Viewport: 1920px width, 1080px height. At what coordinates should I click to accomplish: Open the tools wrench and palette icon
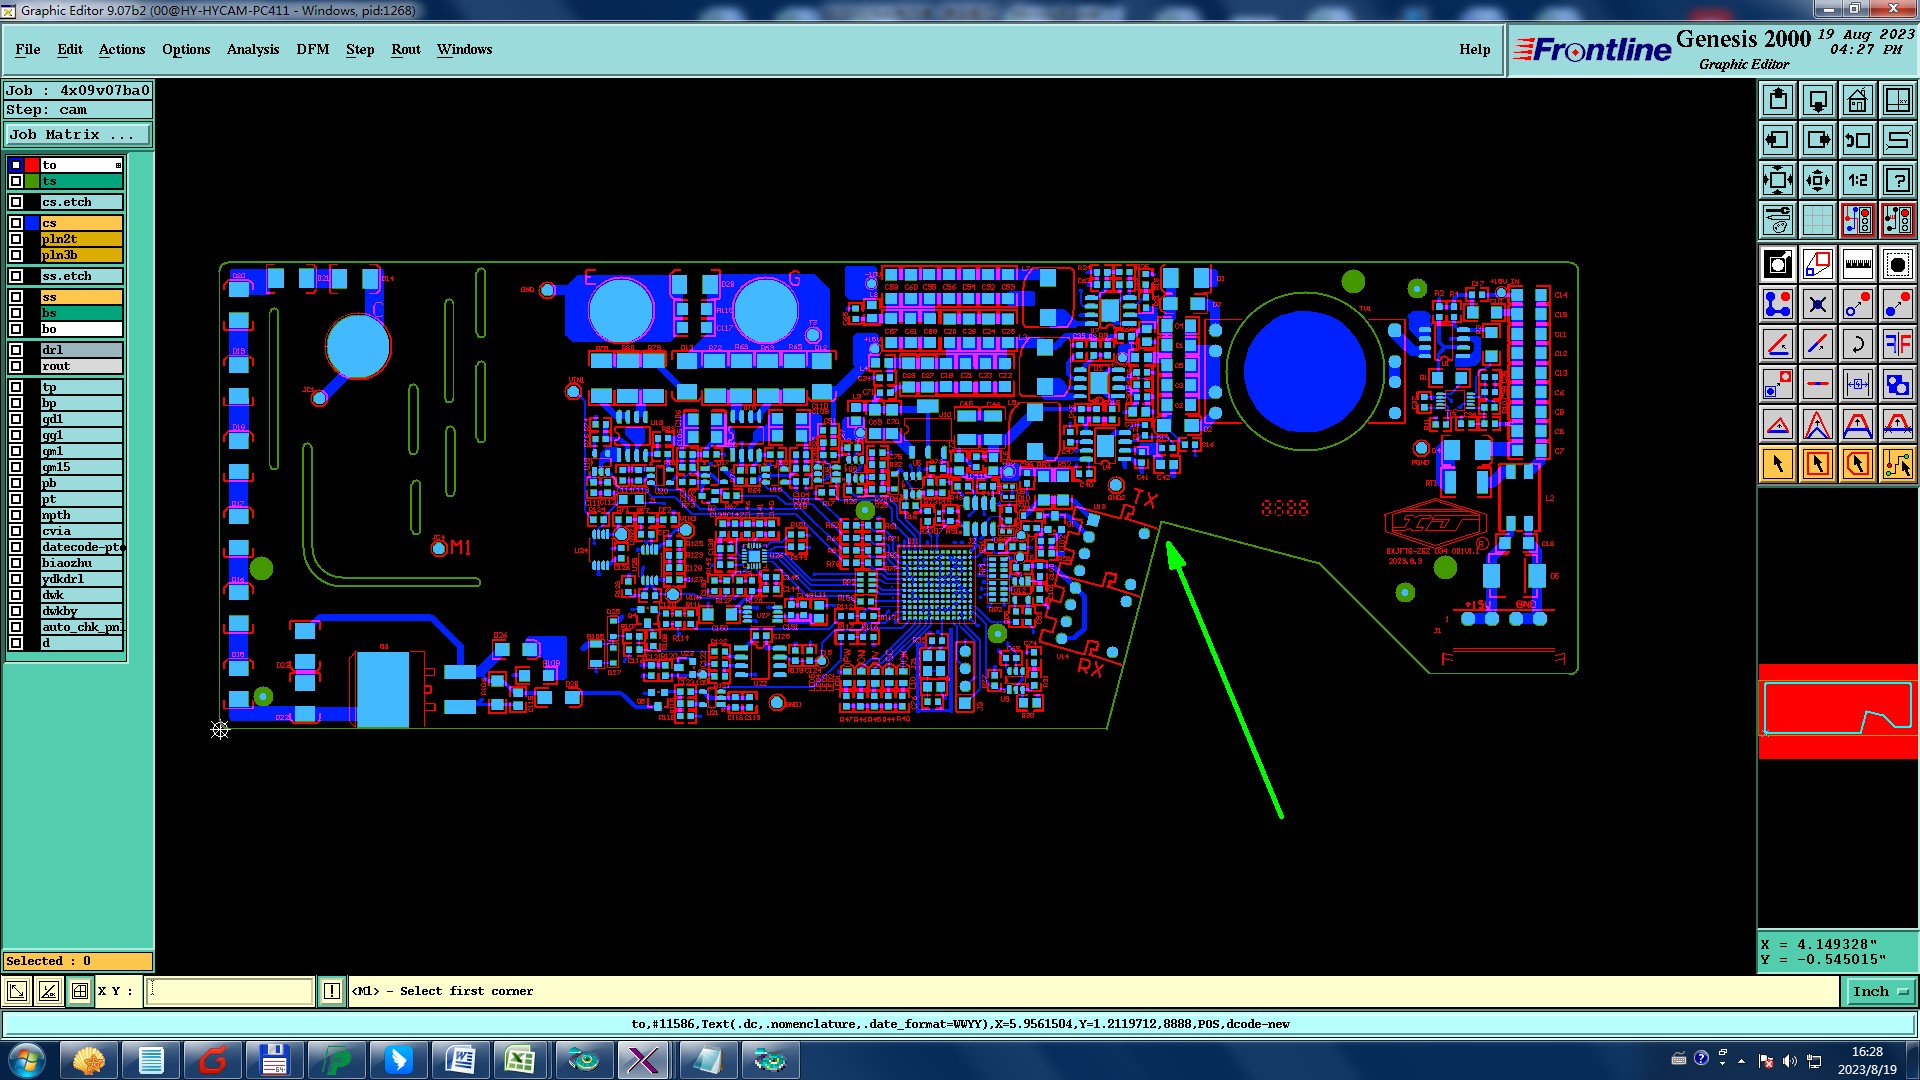coord(1778,220)
